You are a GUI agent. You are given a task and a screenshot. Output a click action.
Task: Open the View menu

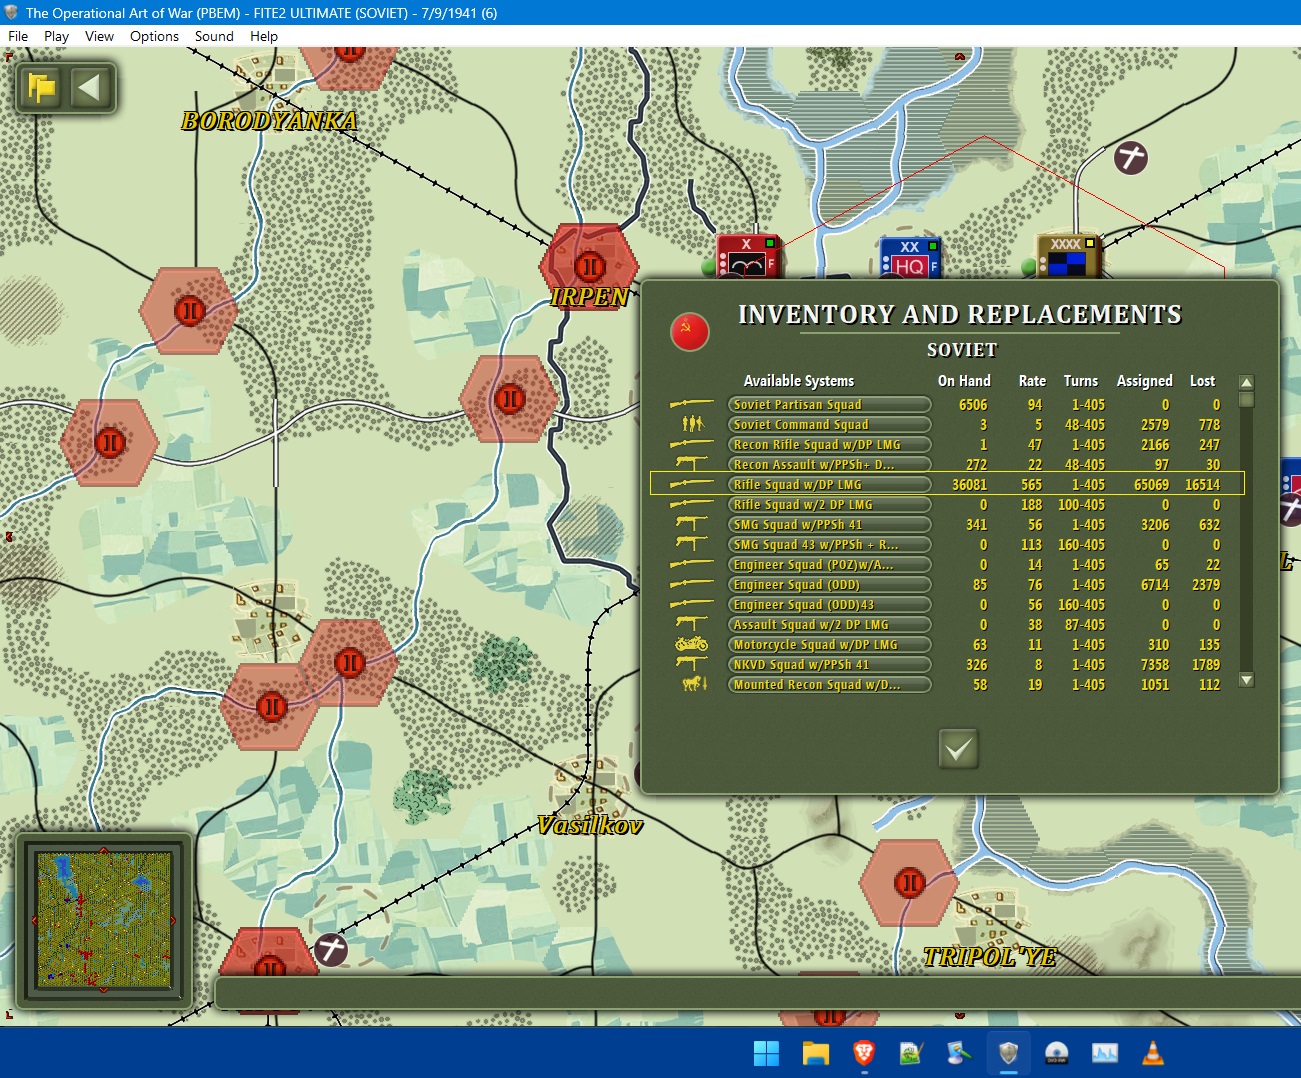[x=99, y=36]
